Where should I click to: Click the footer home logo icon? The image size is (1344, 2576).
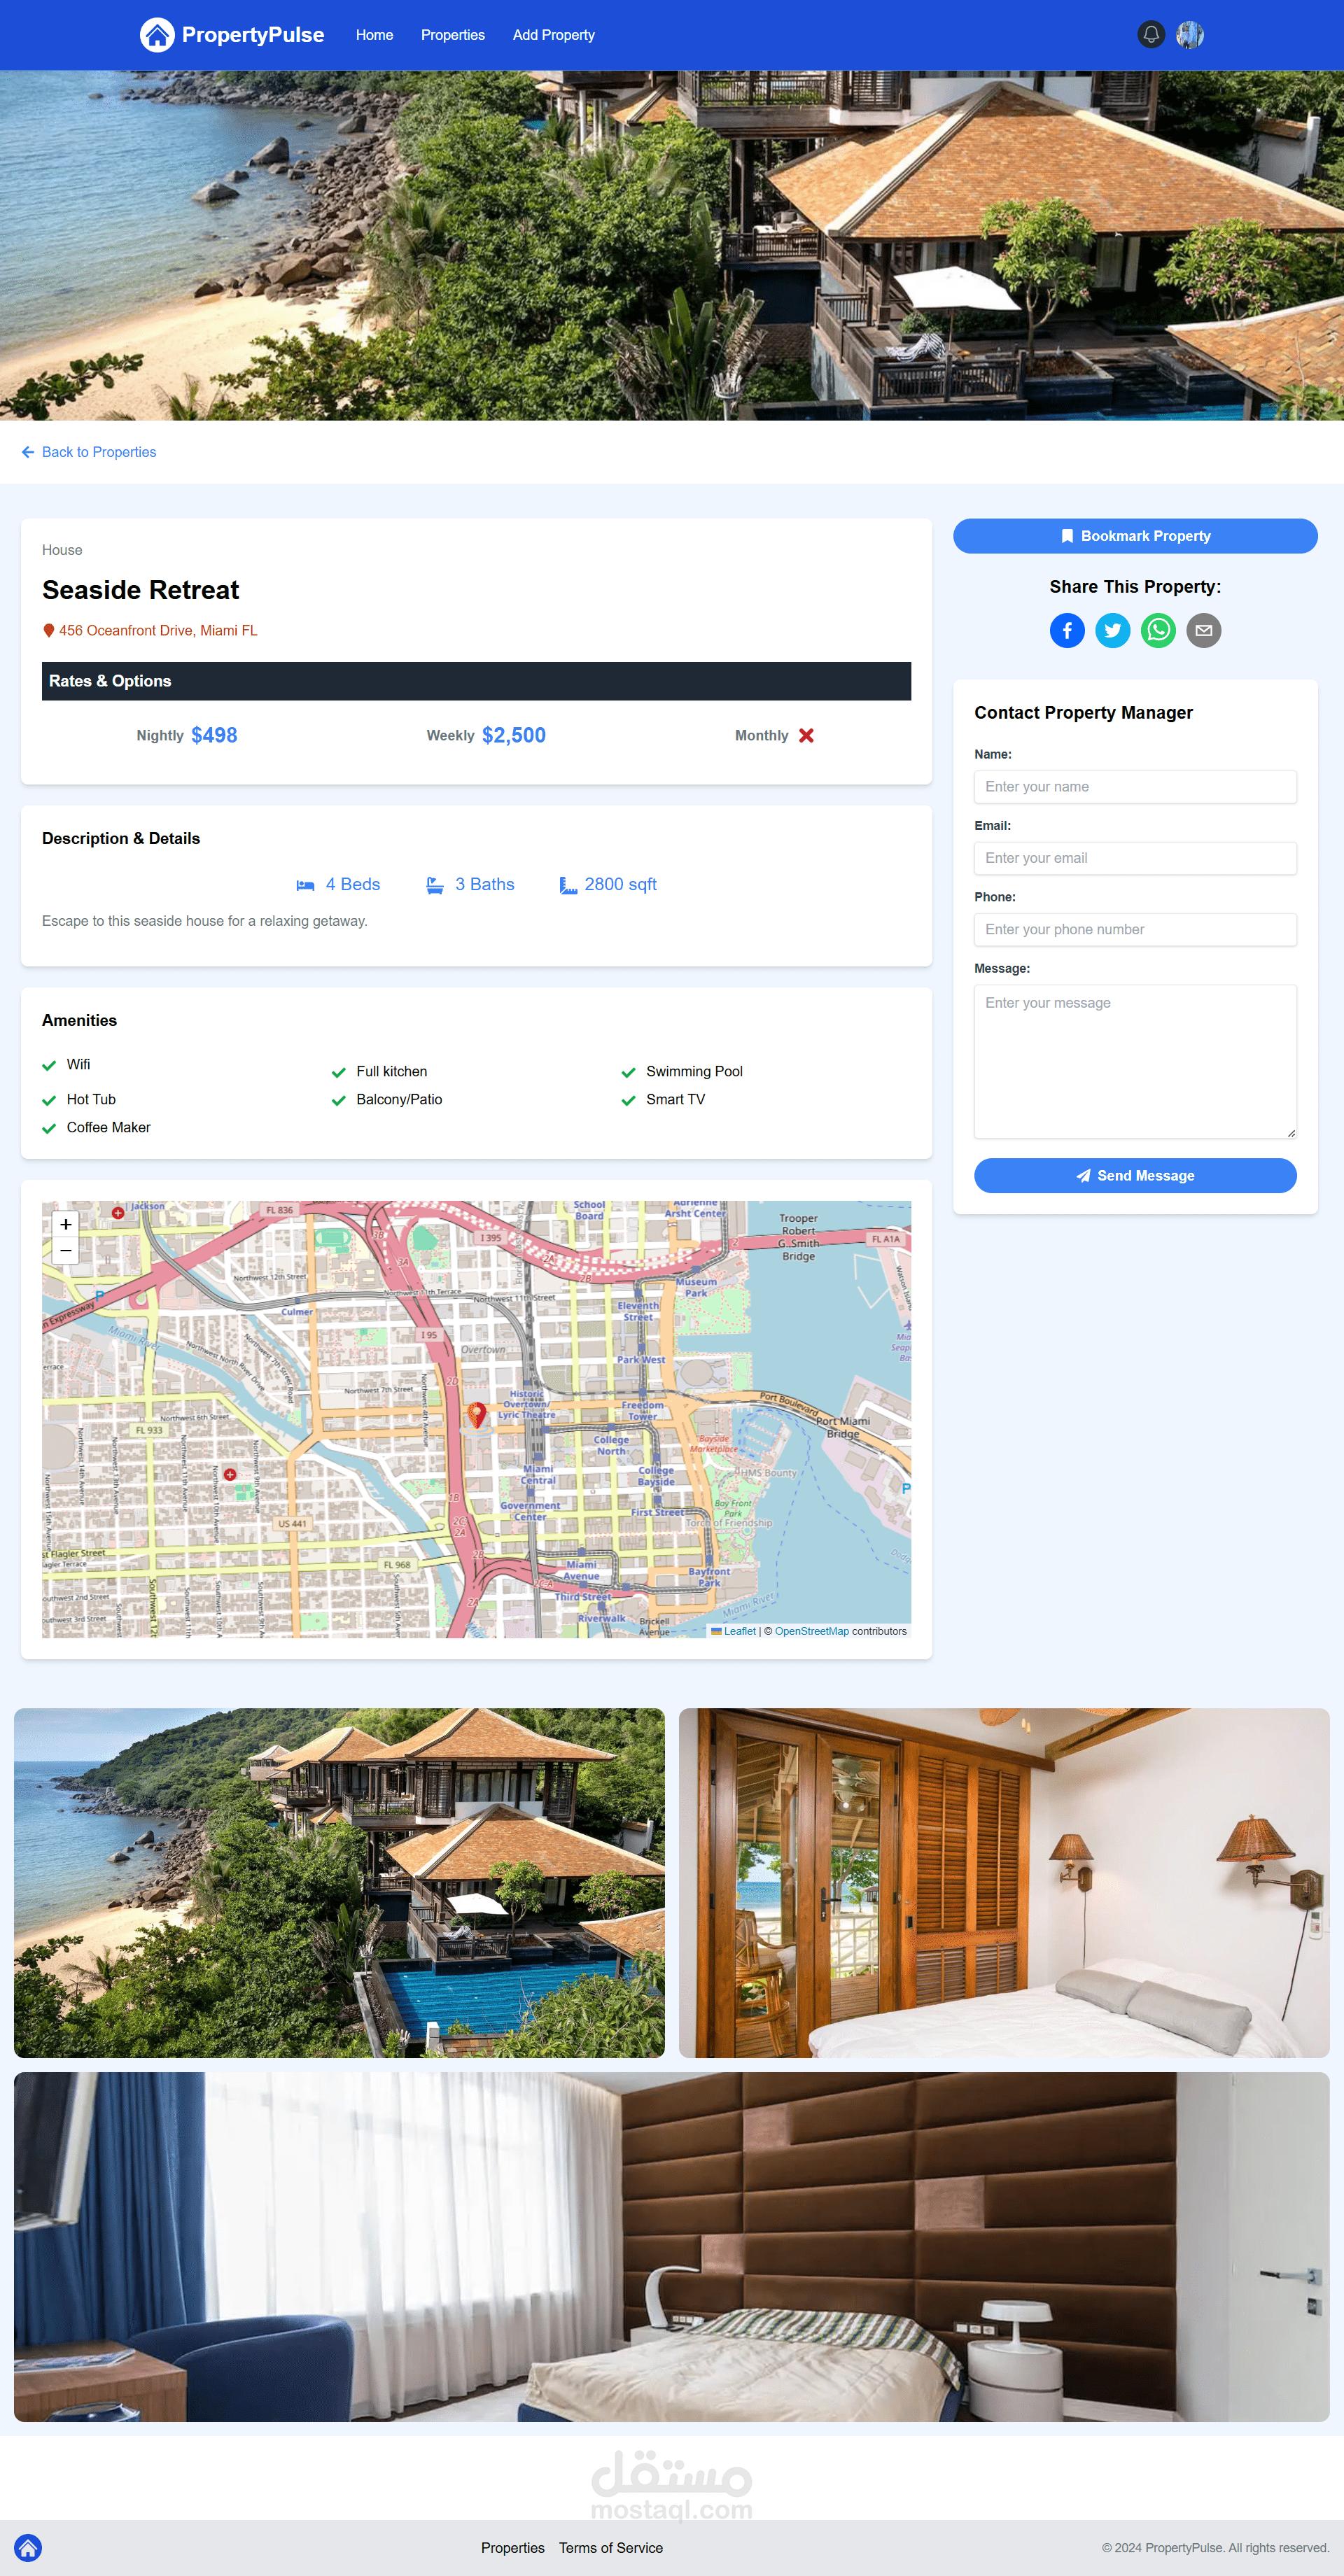(28, 2547)
